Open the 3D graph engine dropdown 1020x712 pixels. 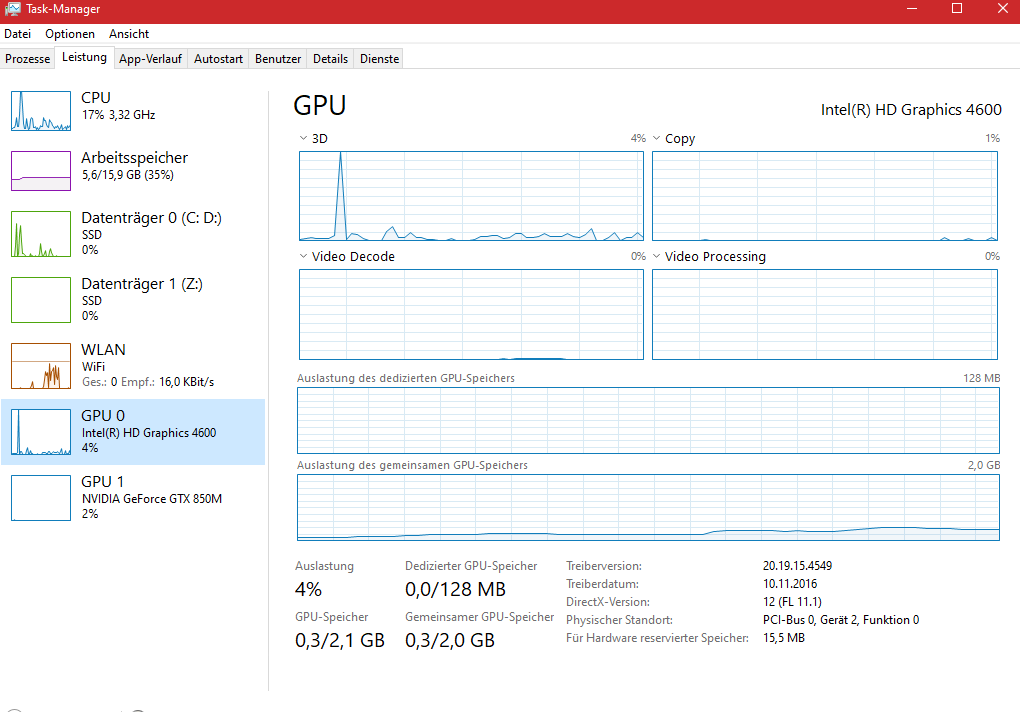click(x=304, y=139)
